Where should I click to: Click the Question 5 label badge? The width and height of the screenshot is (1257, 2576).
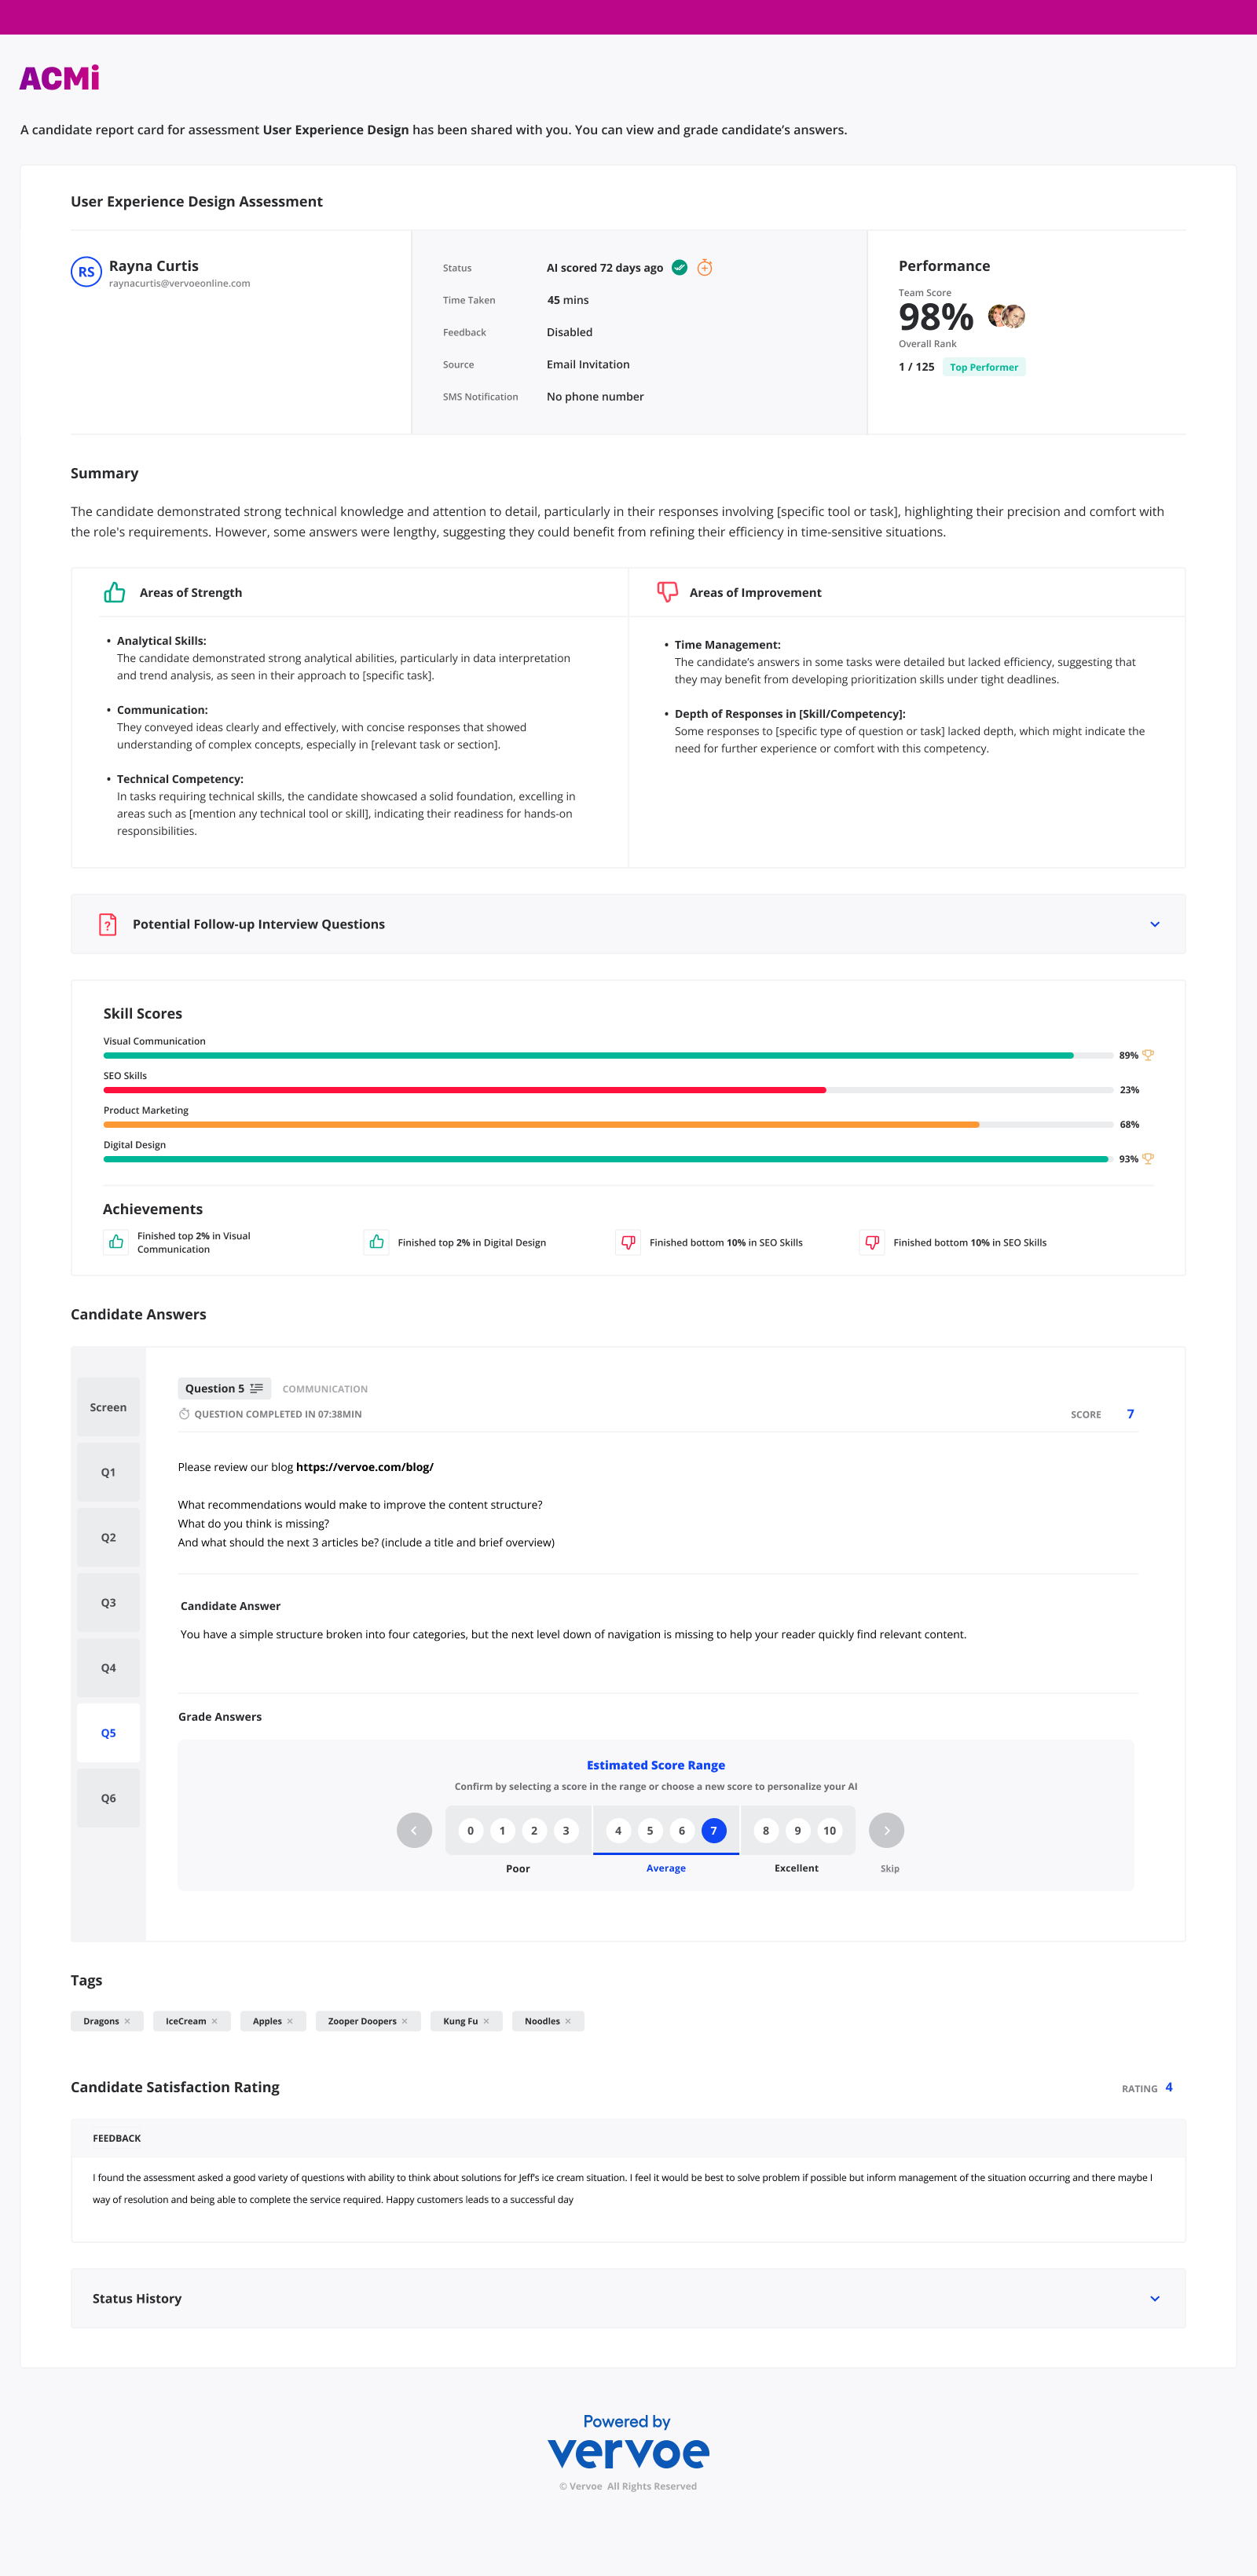(x=224, y=1388)
